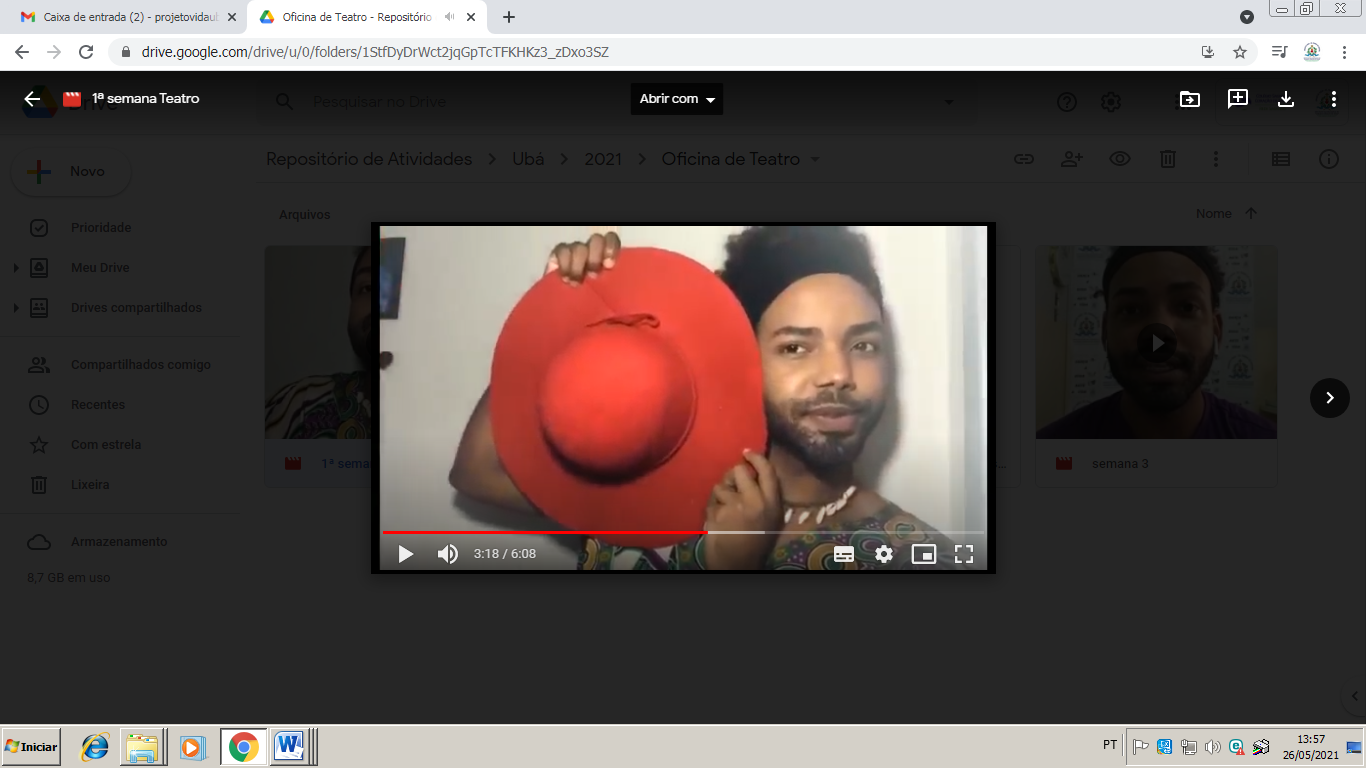Toggle picture-in-picture mini player
Viewport: 1366px width, 768px height.
tap(924, 554)
